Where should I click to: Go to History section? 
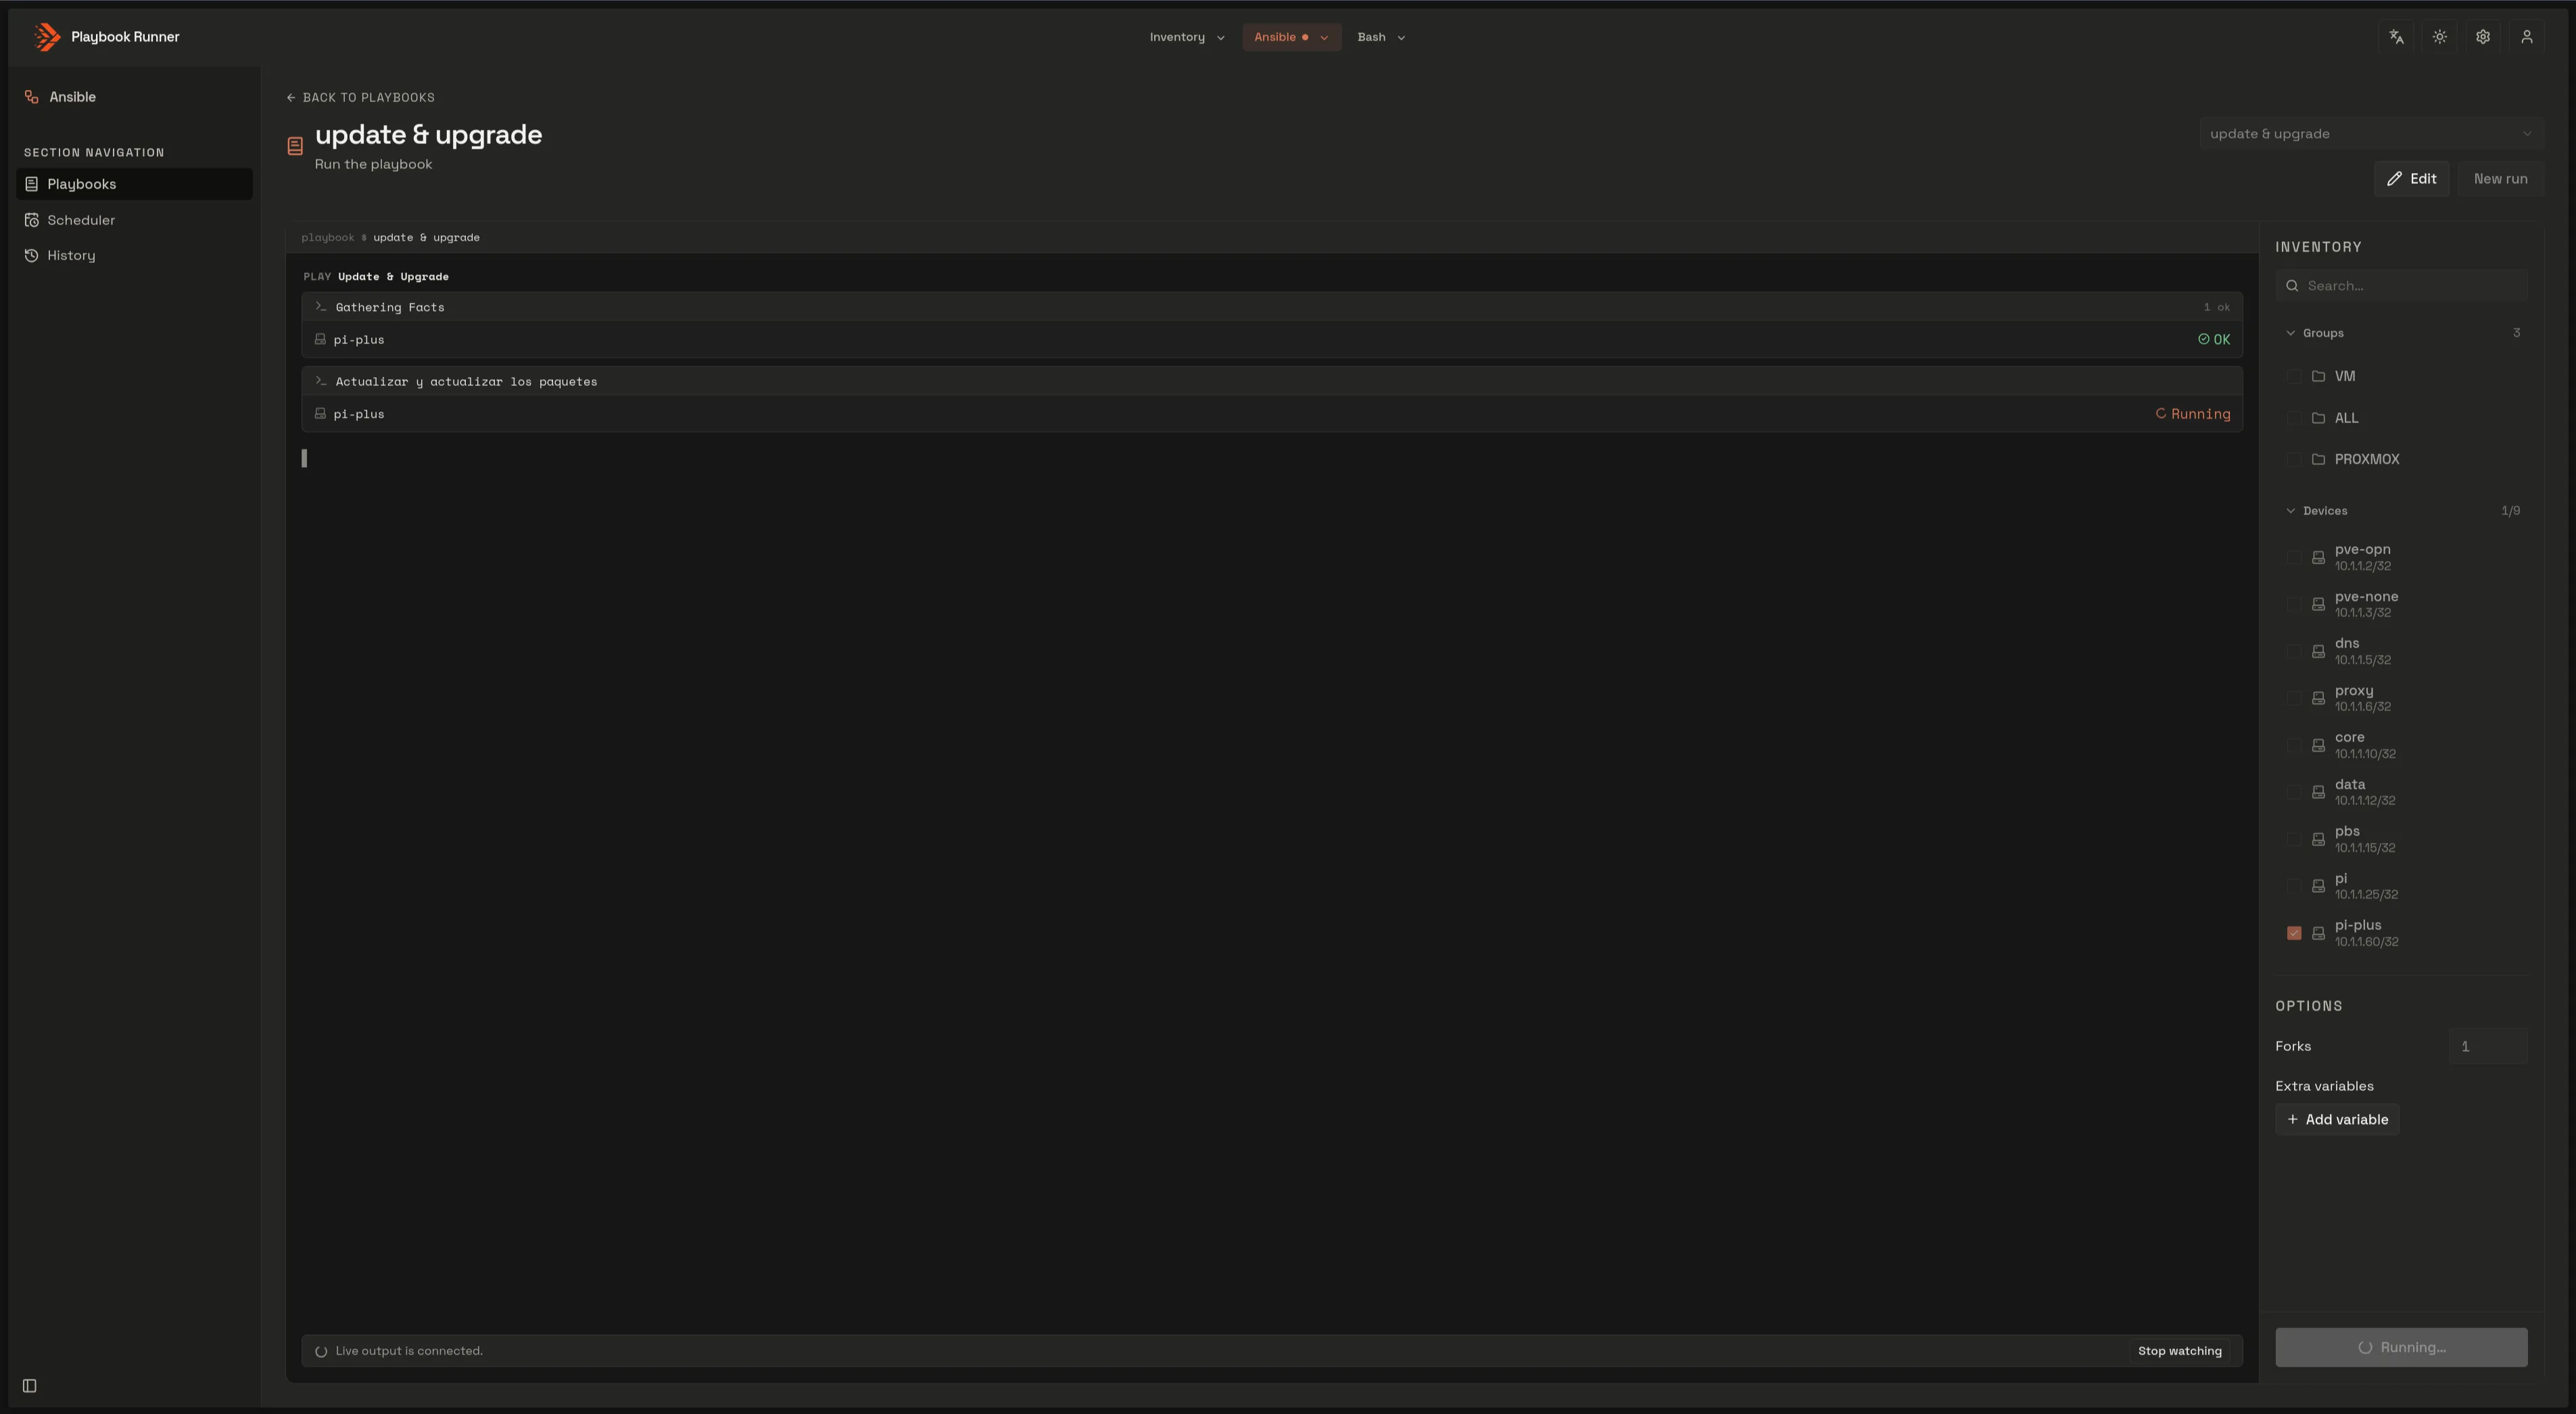(x=134, y=255)
